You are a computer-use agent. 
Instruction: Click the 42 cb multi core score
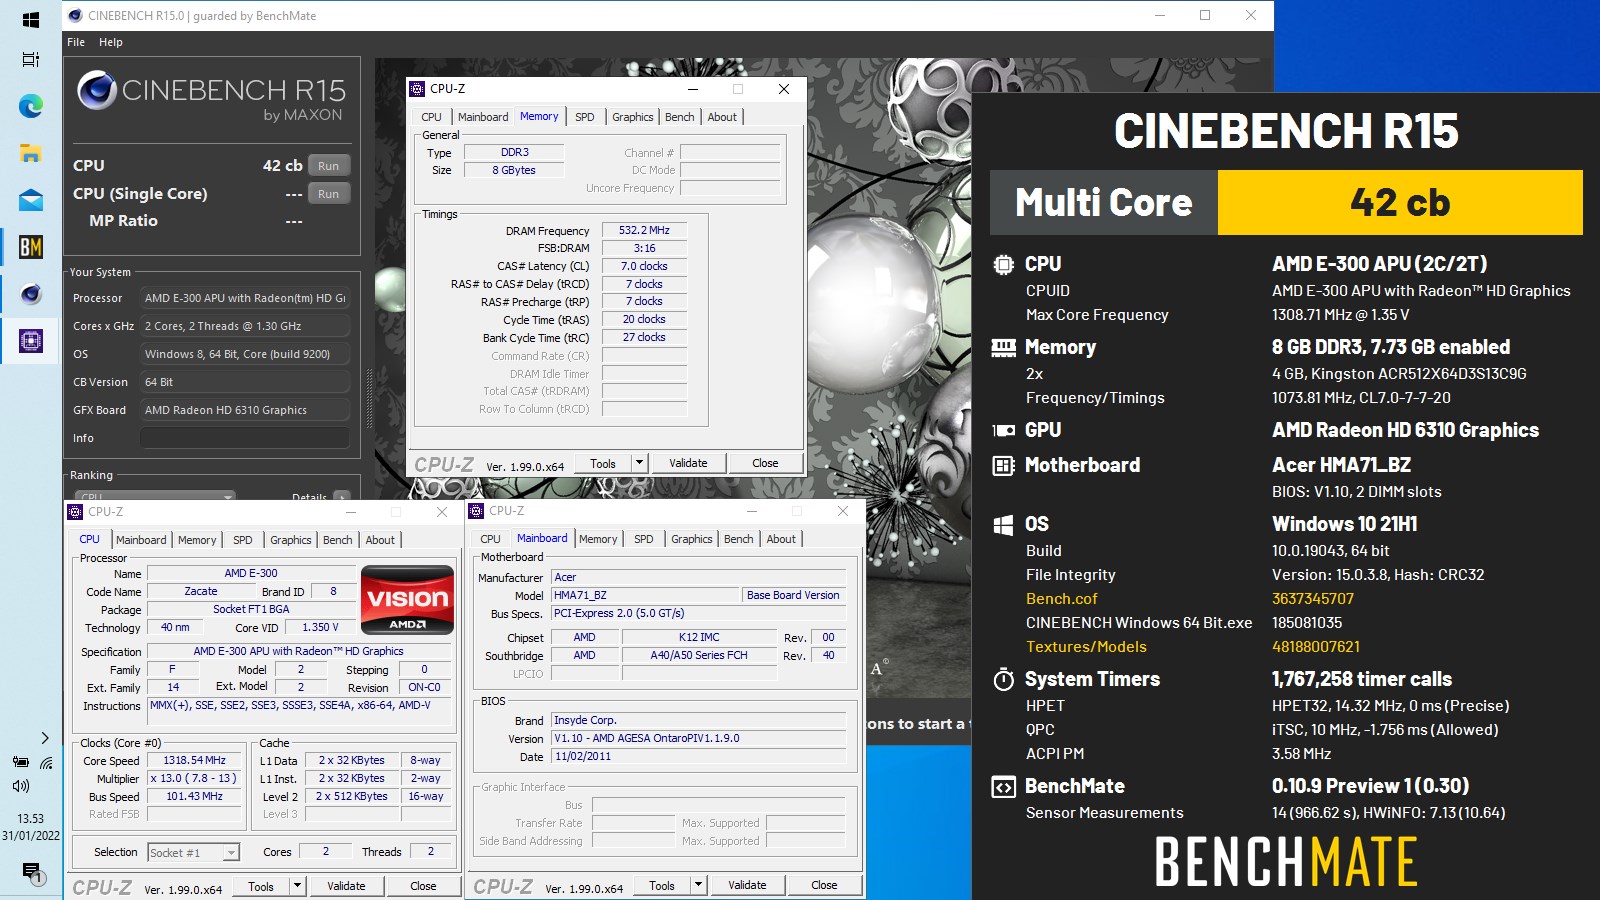[1399, 203]
